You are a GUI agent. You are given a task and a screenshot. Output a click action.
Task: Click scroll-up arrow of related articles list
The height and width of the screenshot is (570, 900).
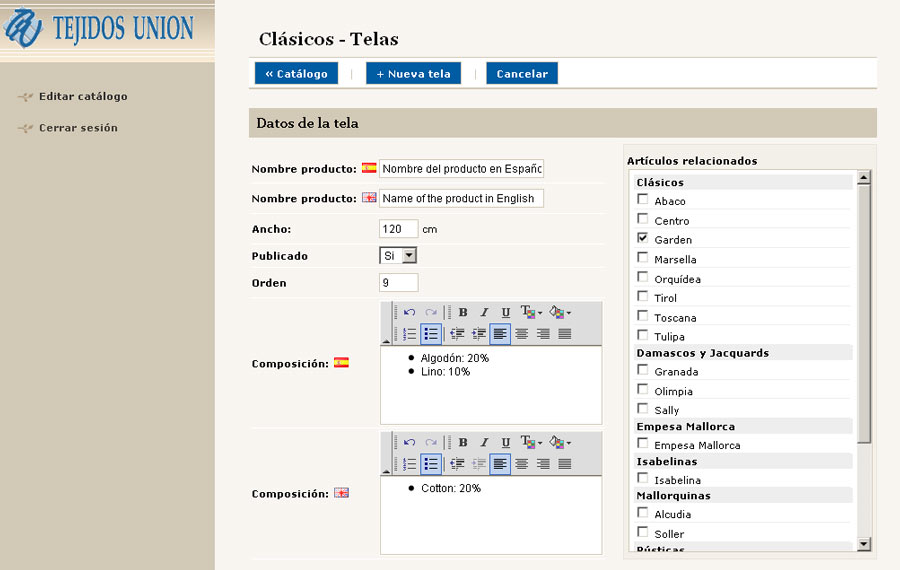point(864,177)
